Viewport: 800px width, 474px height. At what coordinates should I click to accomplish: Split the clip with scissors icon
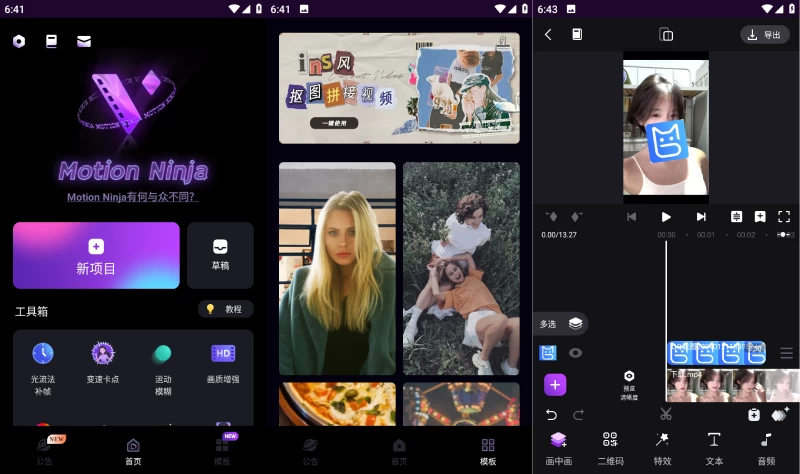666,414
